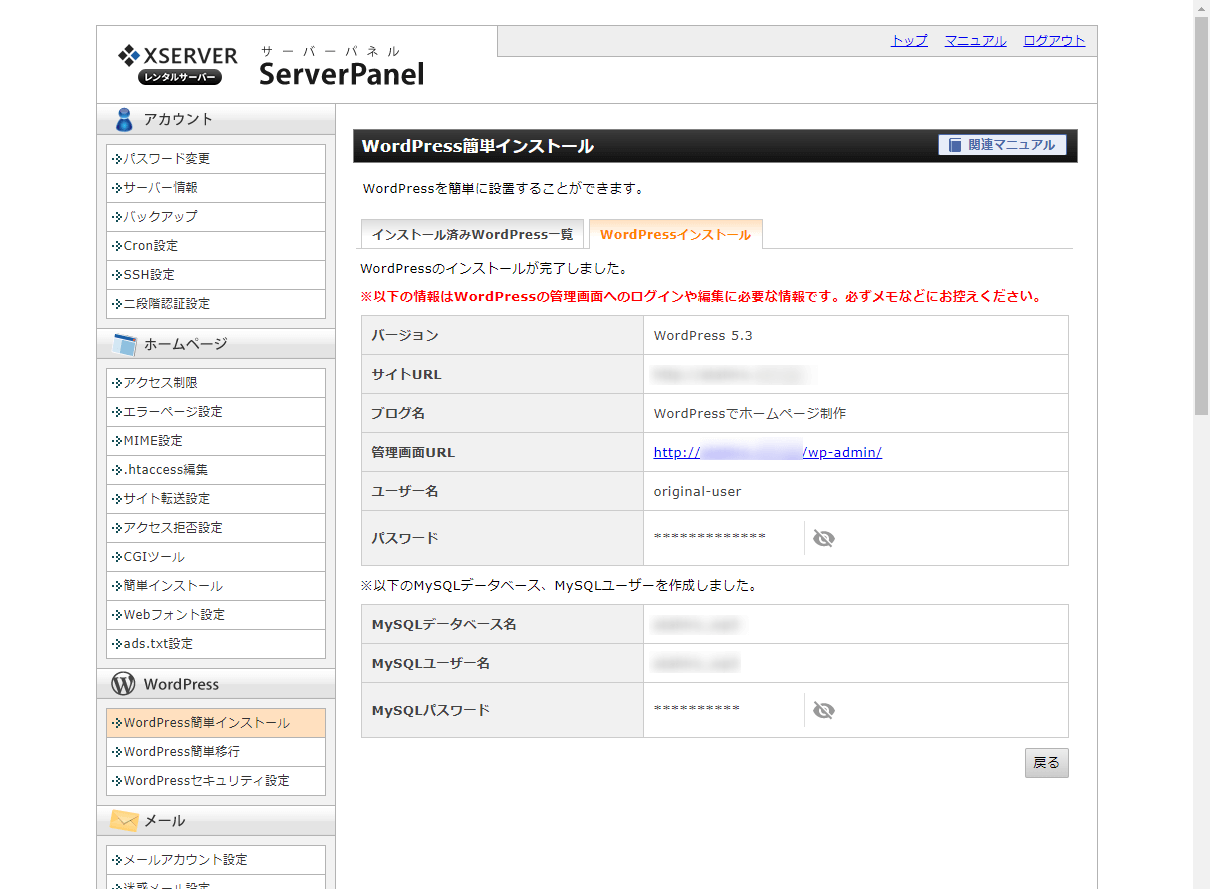The width and height of the screenshot is (1210, 889).
Task: Click the 'WordPressでホームページ制作' blog name
Action: 750,414
